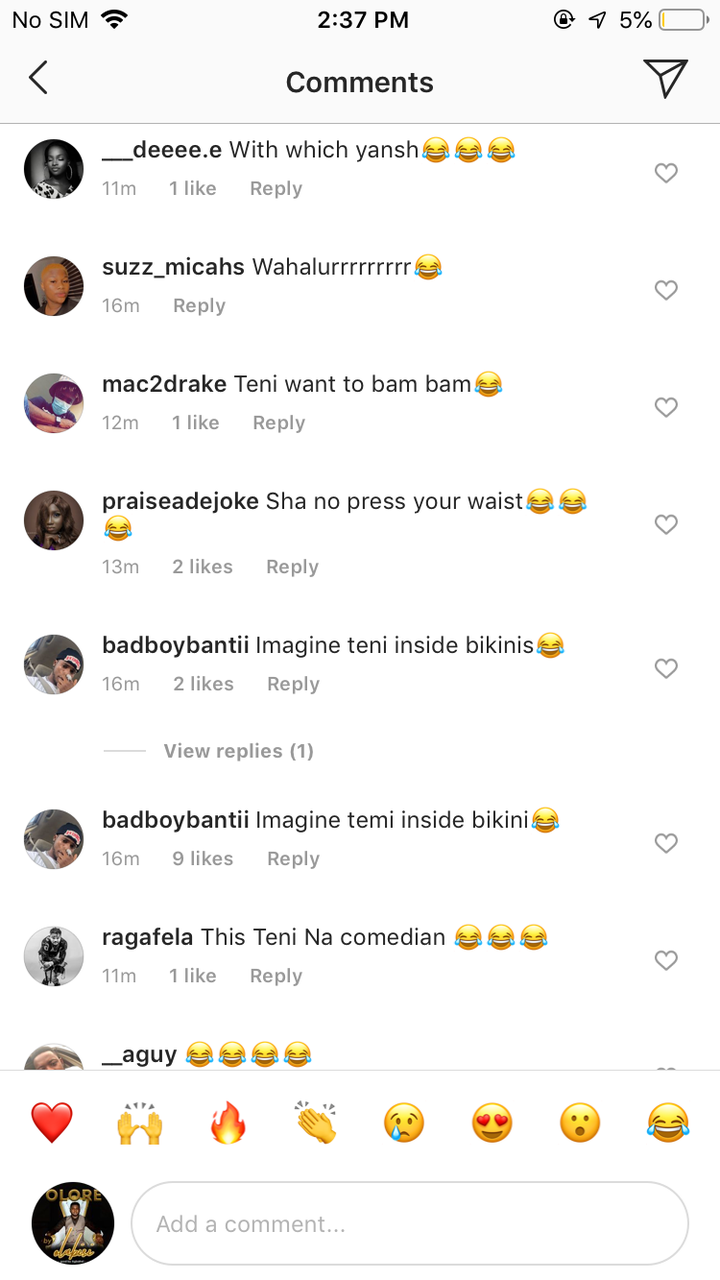Insert the heart-eyes emoji
Screen dimensions: 720x1280
[492, 1122]
